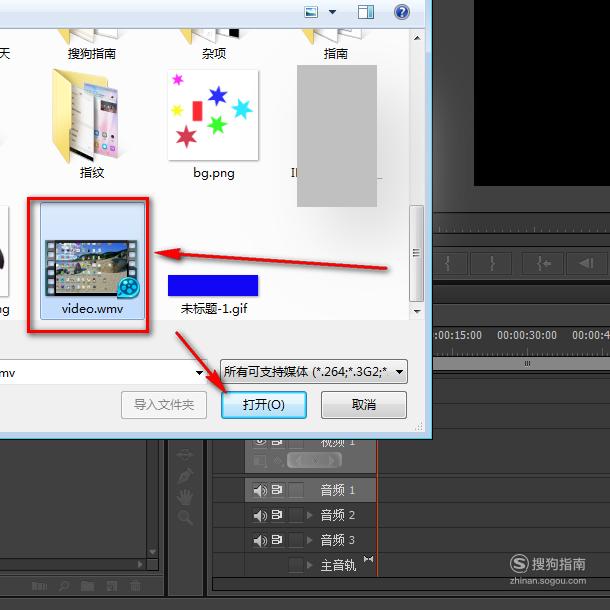Open the view options dropdown arrow

tap(332, 12)
